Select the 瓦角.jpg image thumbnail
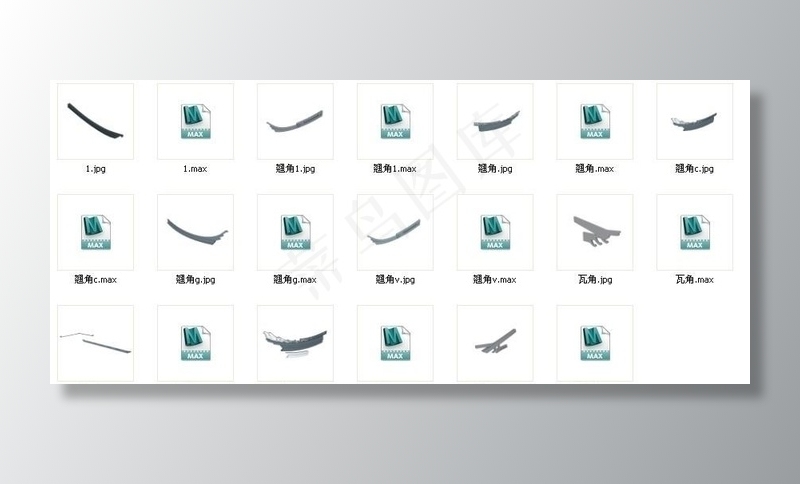 point(595,232)
